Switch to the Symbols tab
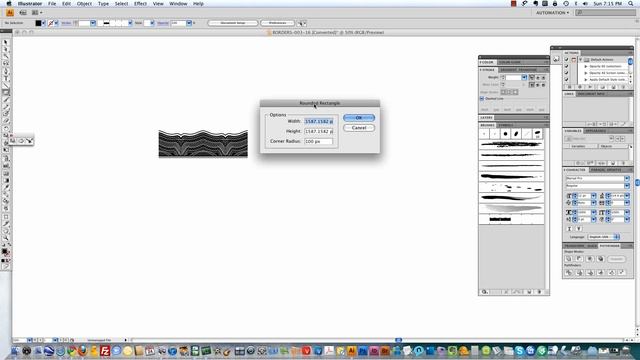 point(506,125)
